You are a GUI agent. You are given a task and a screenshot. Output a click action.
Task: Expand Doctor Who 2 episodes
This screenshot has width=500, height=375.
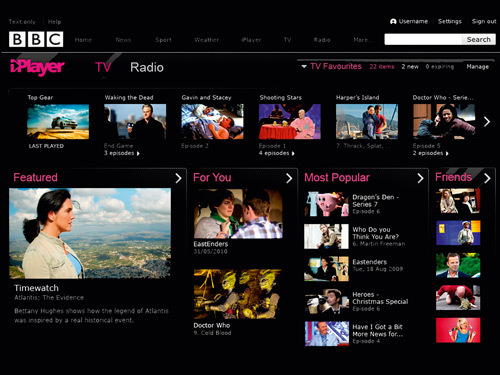click(x=431, y=153)
